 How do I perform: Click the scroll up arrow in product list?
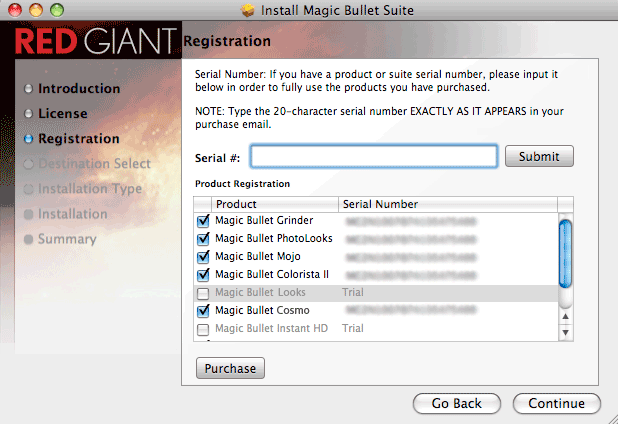(566, 316)
